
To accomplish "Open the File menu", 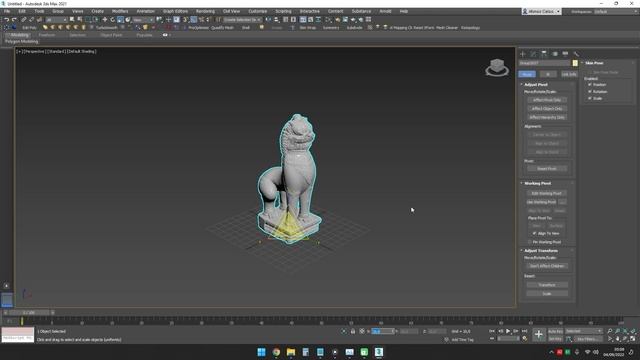I will (7, 11).
